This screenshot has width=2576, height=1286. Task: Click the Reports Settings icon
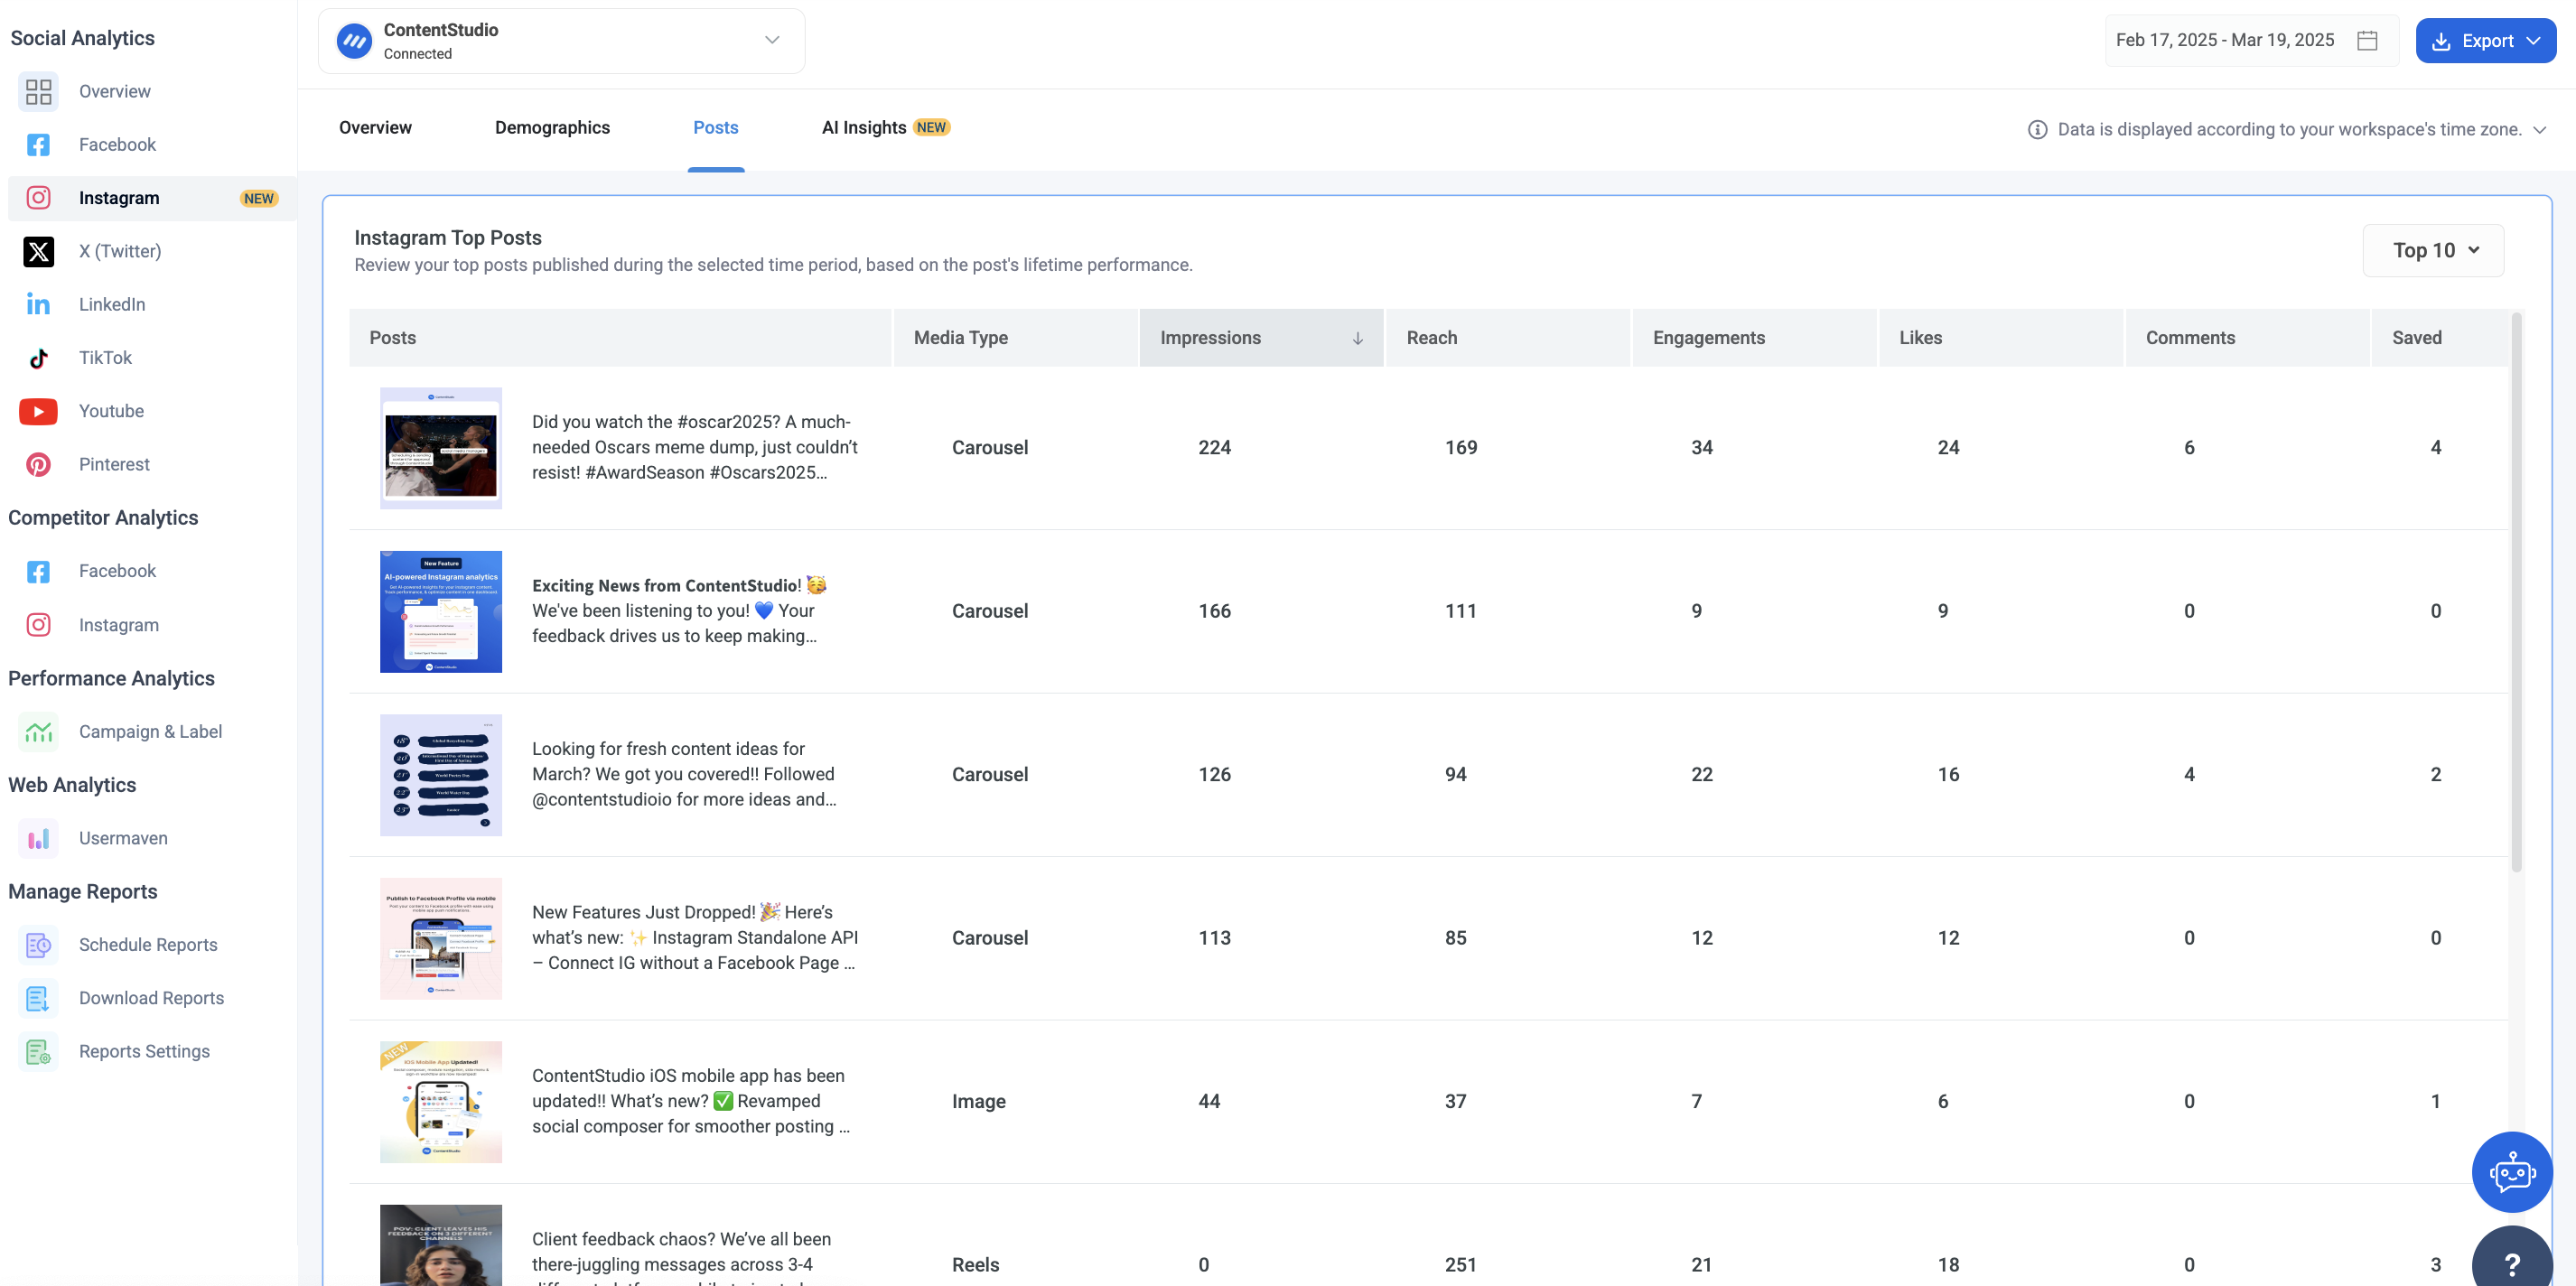coord(38,1051)
